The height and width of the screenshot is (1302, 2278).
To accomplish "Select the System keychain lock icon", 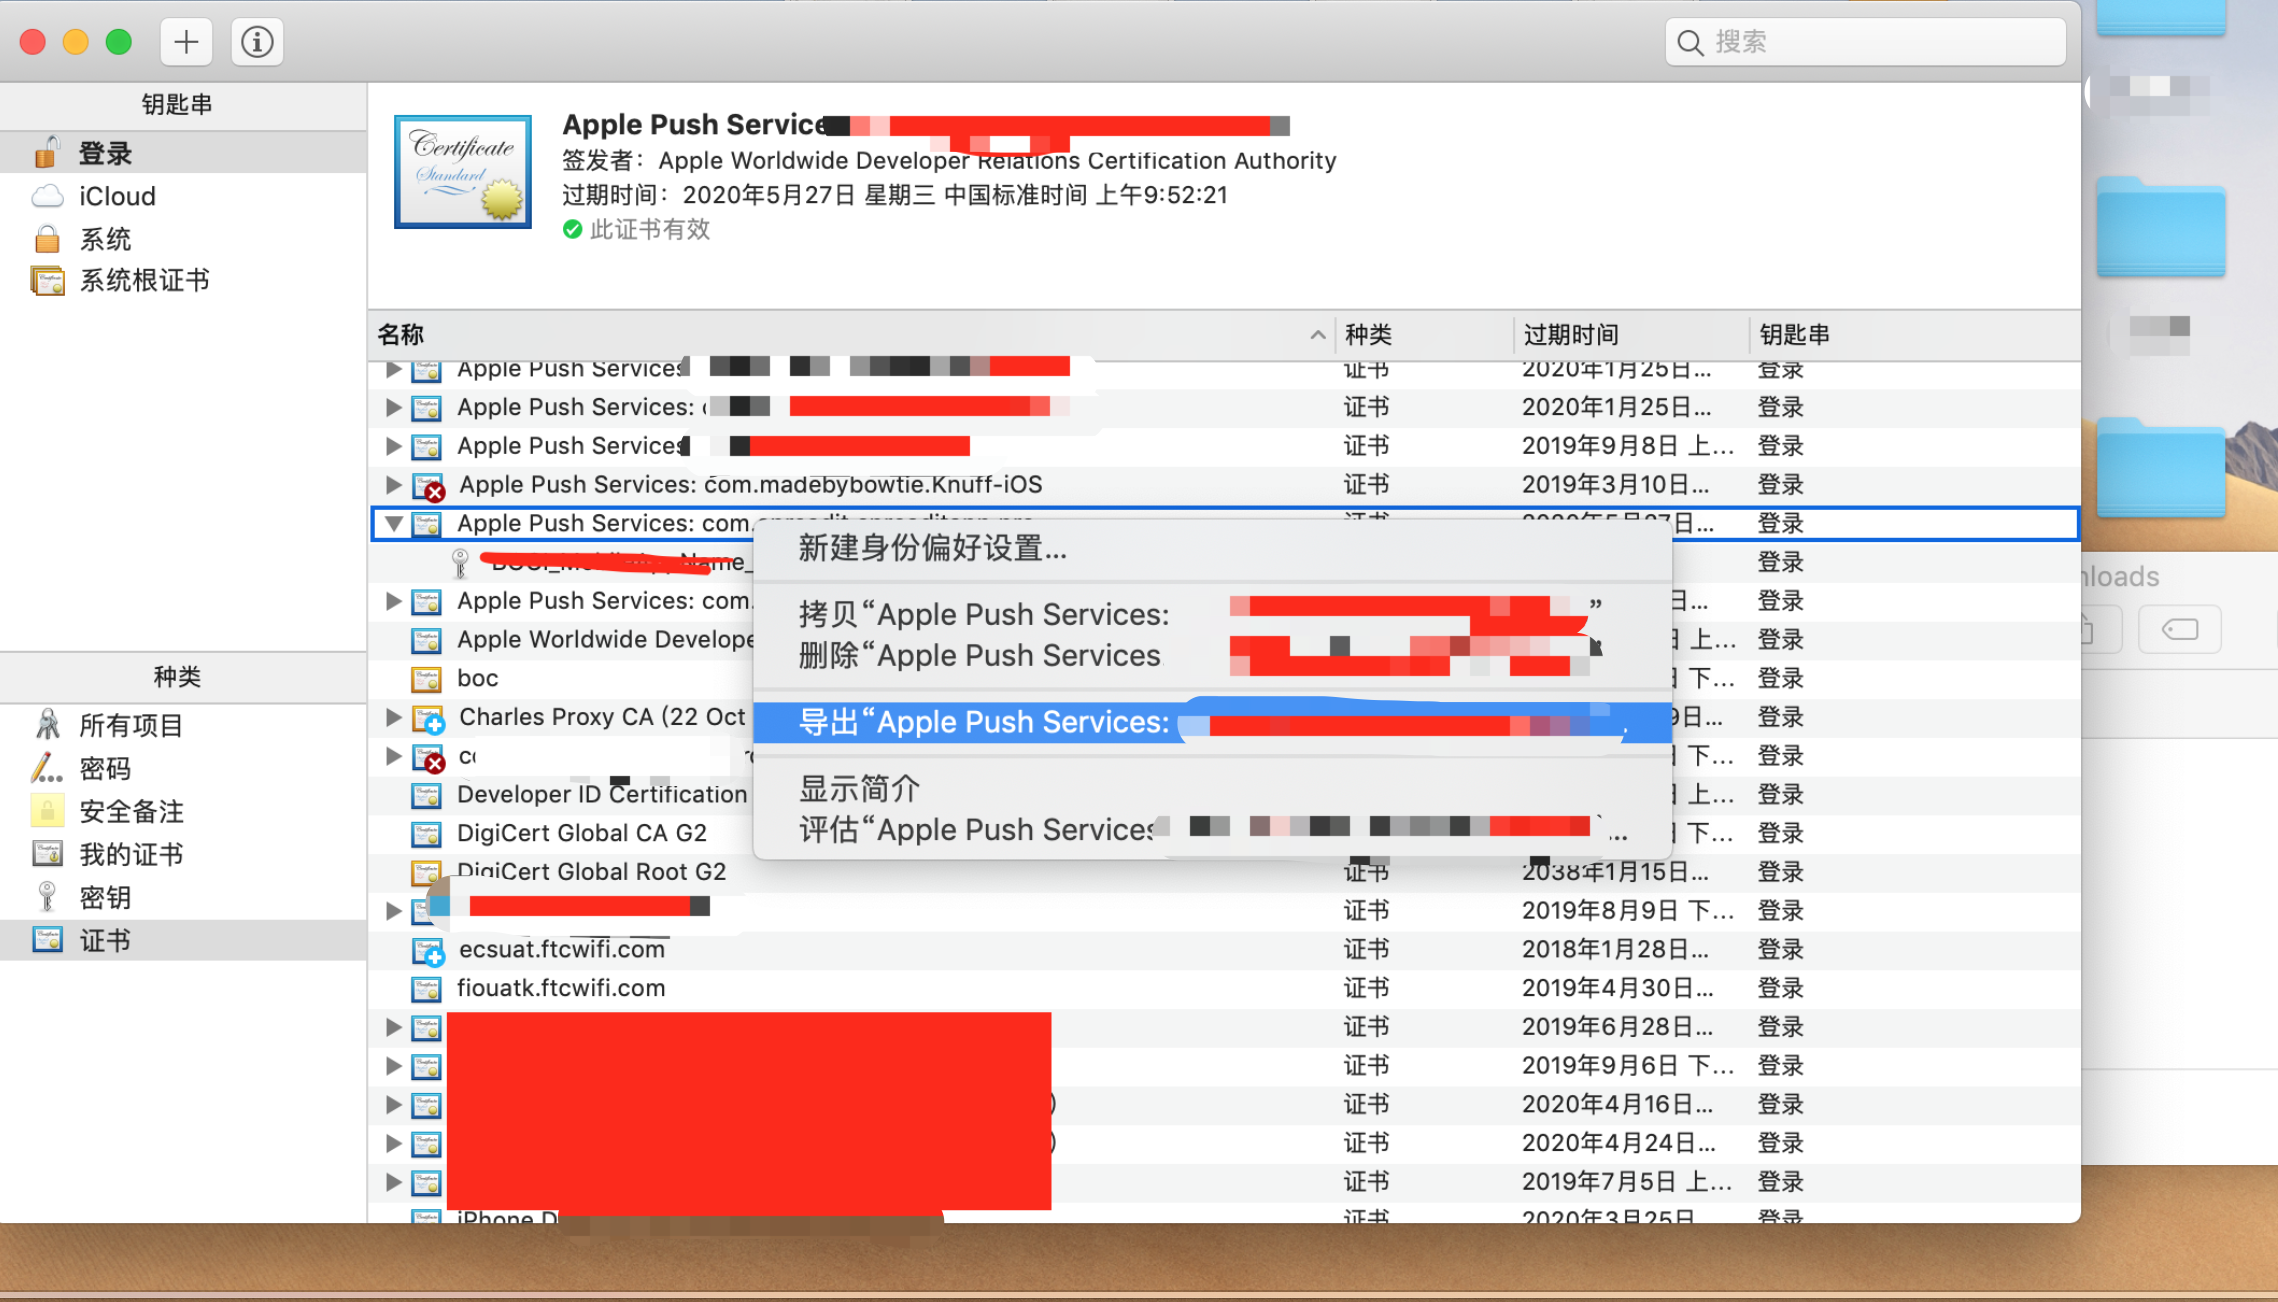I will (46, 239).
